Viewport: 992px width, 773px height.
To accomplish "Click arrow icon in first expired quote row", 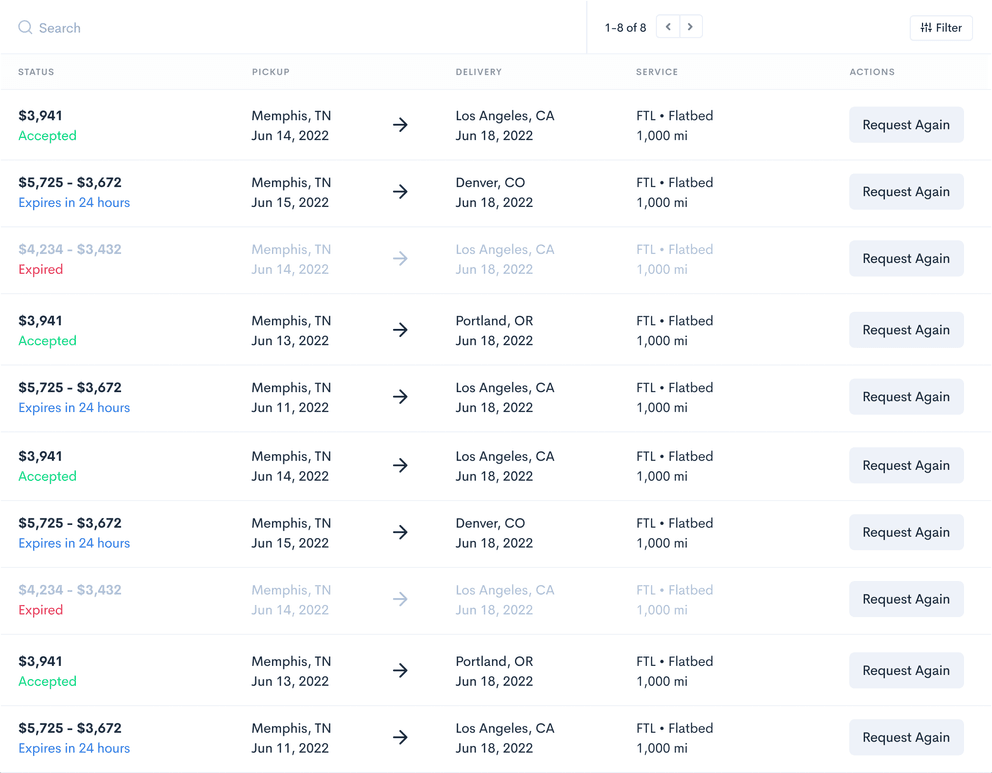I will (x=400, y=259).
